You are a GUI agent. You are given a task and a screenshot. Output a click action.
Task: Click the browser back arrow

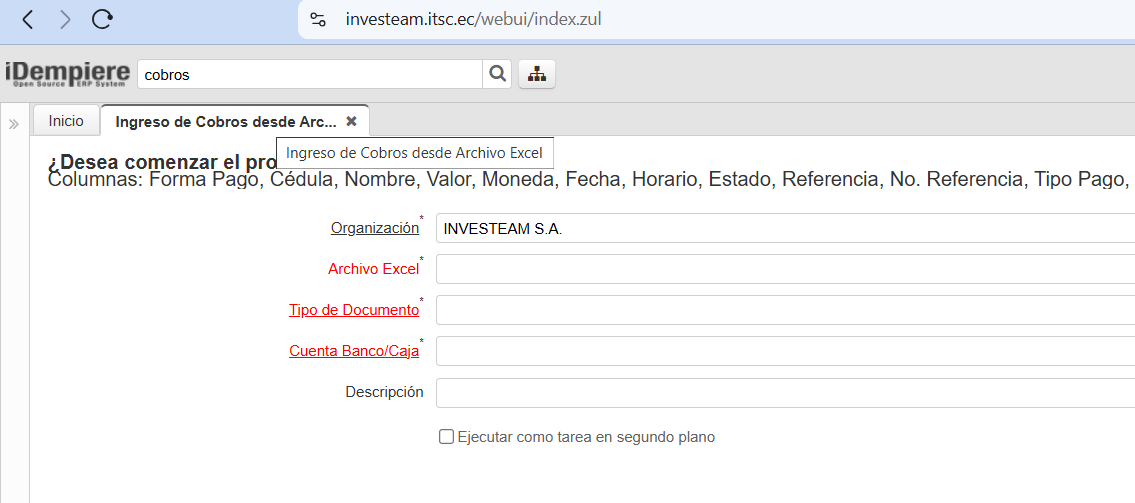coord(28,19)
